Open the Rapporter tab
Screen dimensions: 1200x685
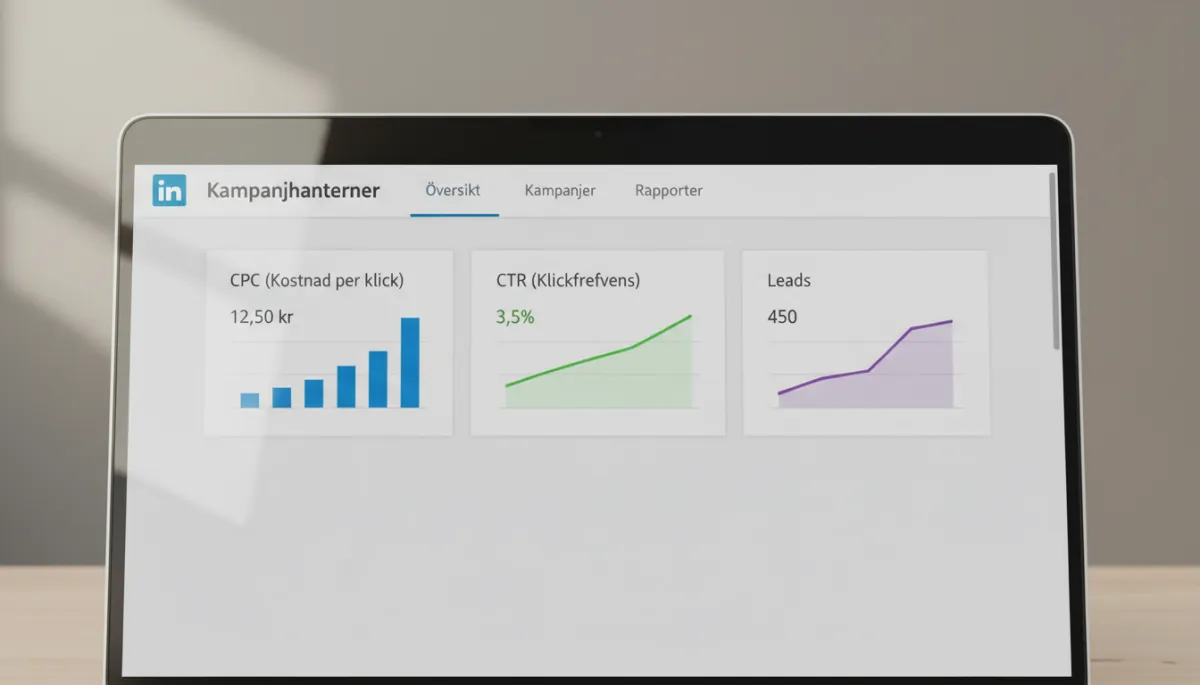click(669, 190)
